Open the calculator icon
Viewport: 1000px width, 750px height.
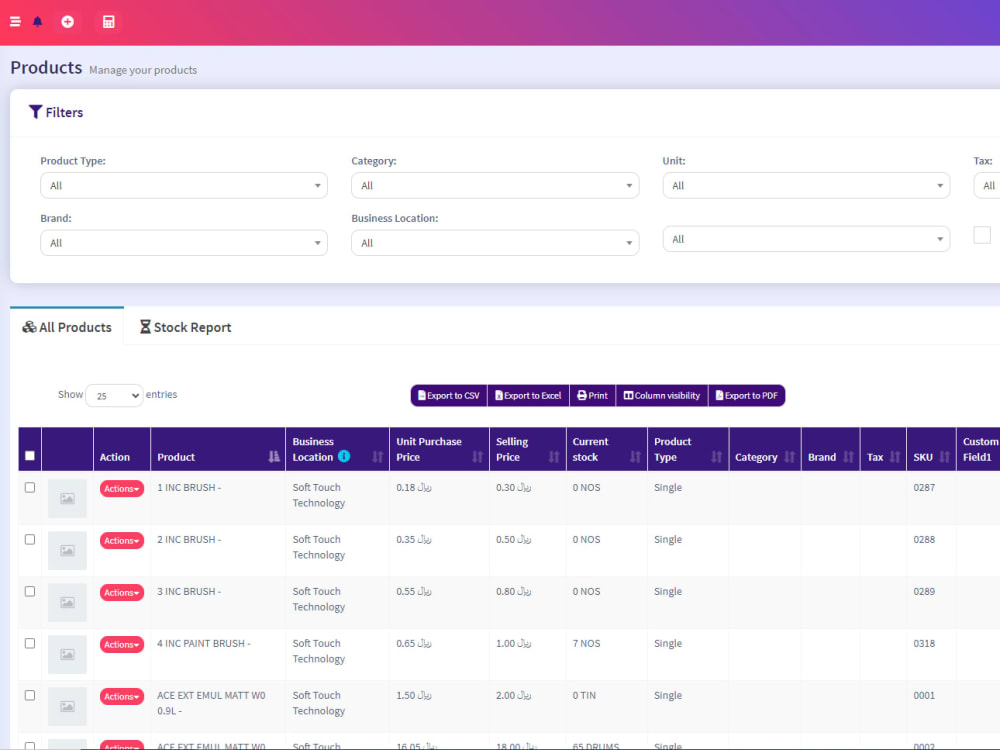[x=108, y=22]
